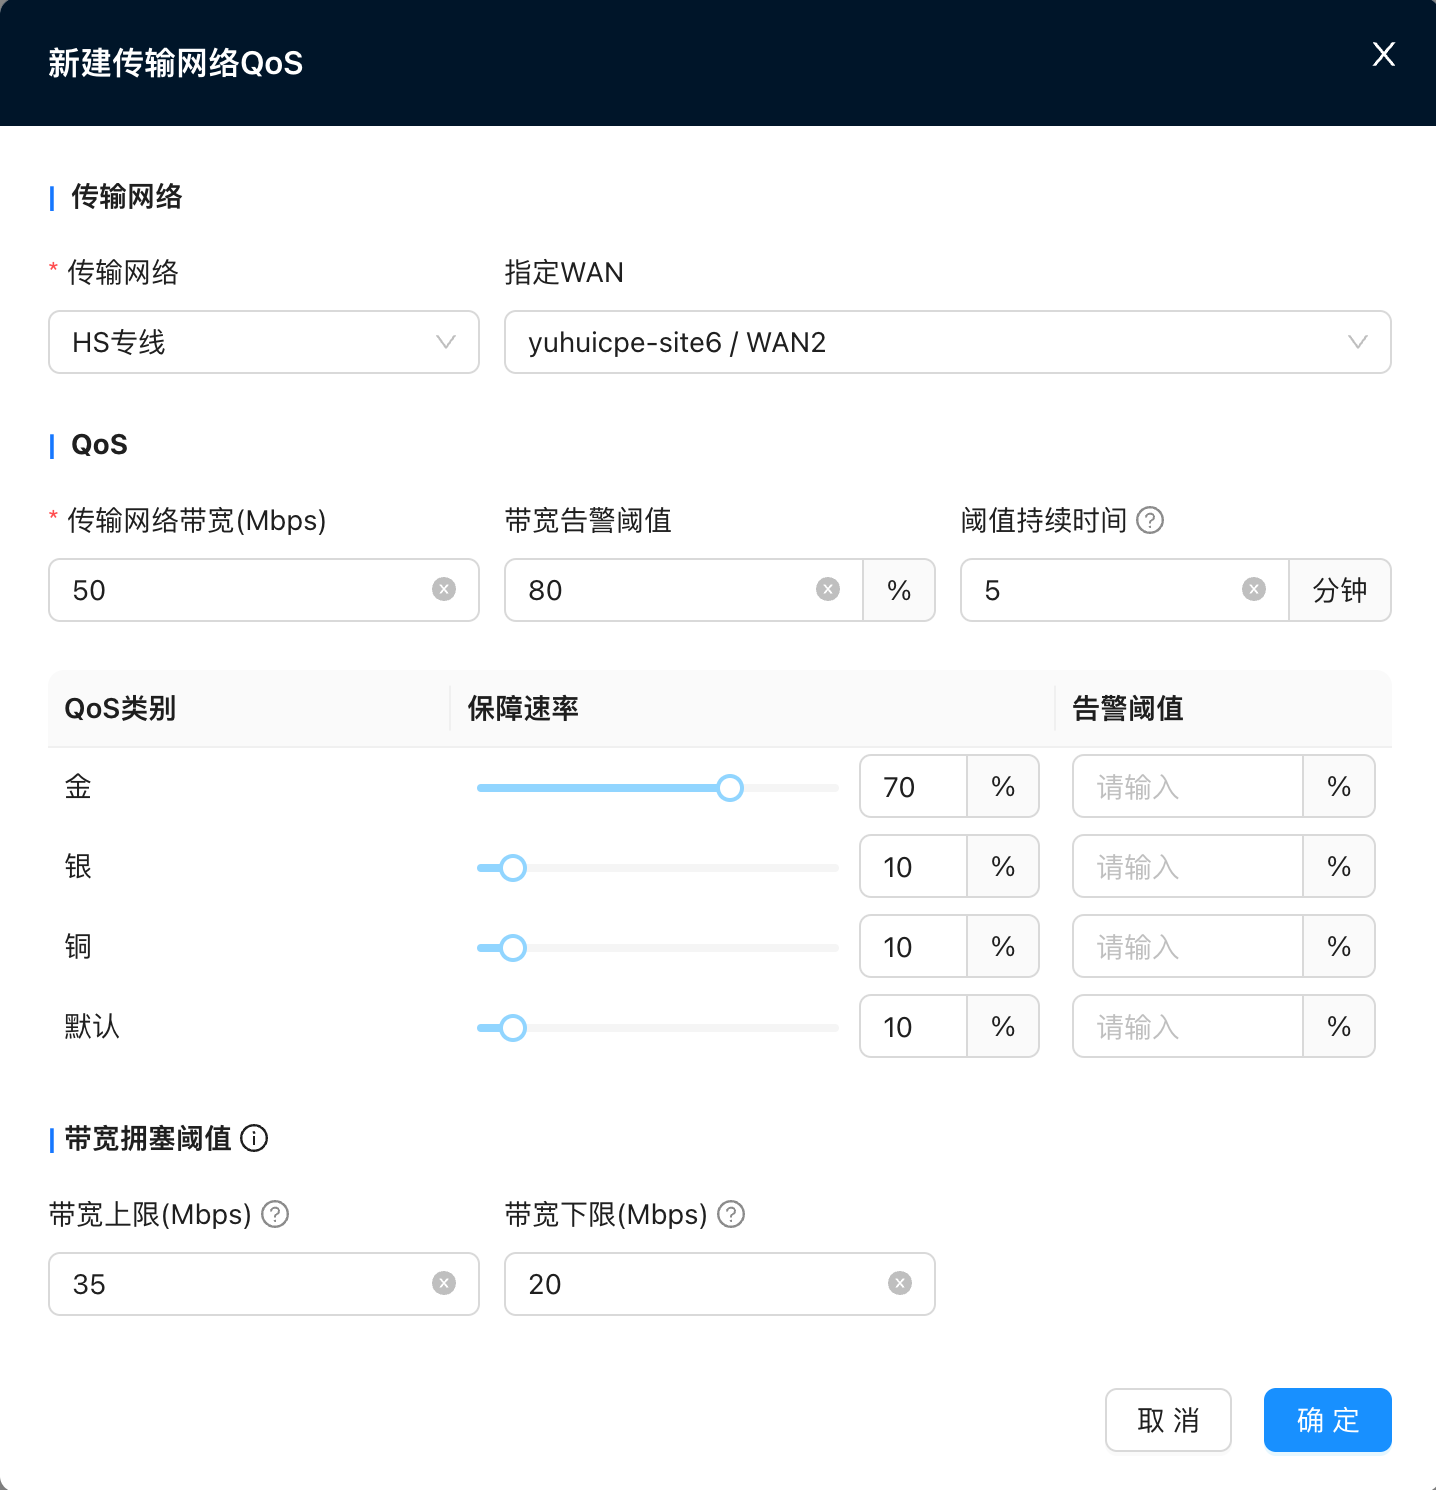Focus the 银 保障速率 percent input
Screen dimensions: 1436x1490
pyautogui.click(x=913, y=867)
